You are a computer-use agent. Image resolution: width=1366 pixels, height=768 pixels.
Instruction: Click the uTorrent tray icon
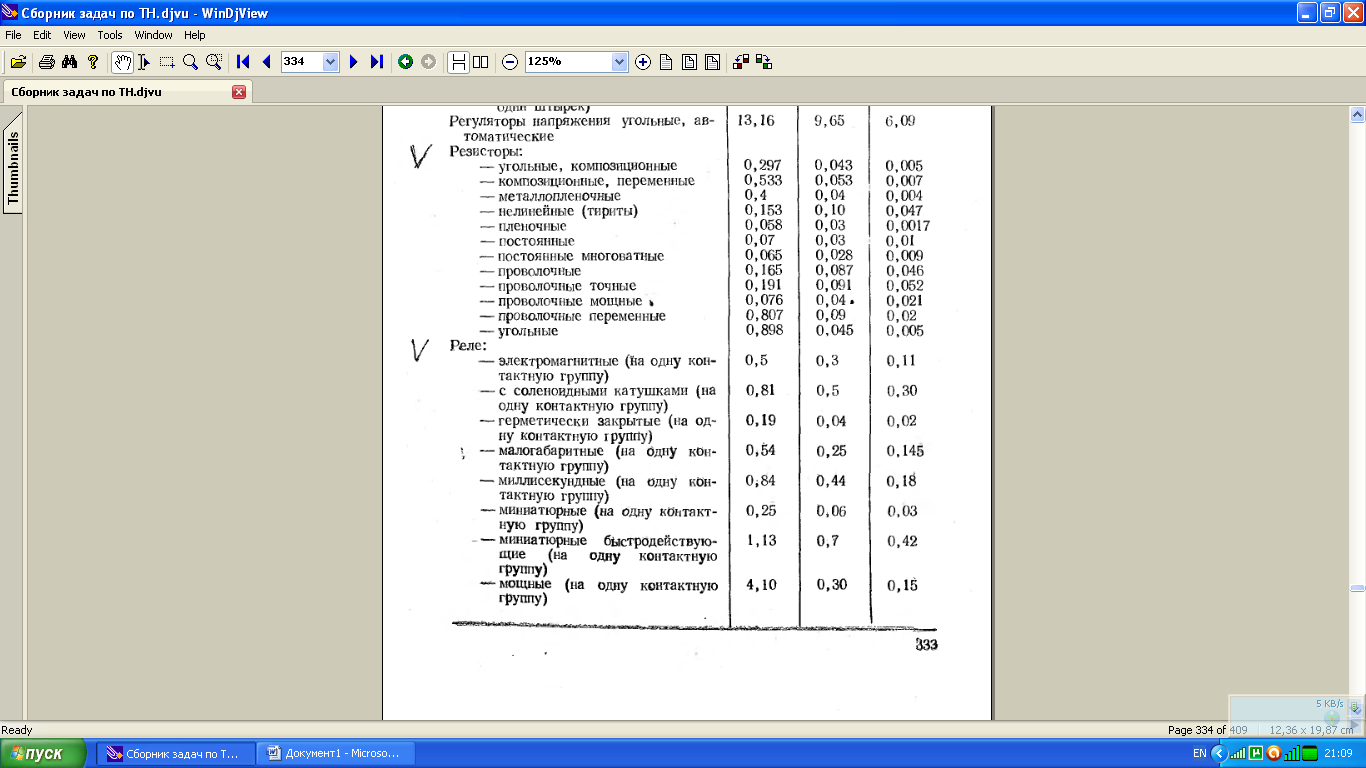pos(1255,754)
